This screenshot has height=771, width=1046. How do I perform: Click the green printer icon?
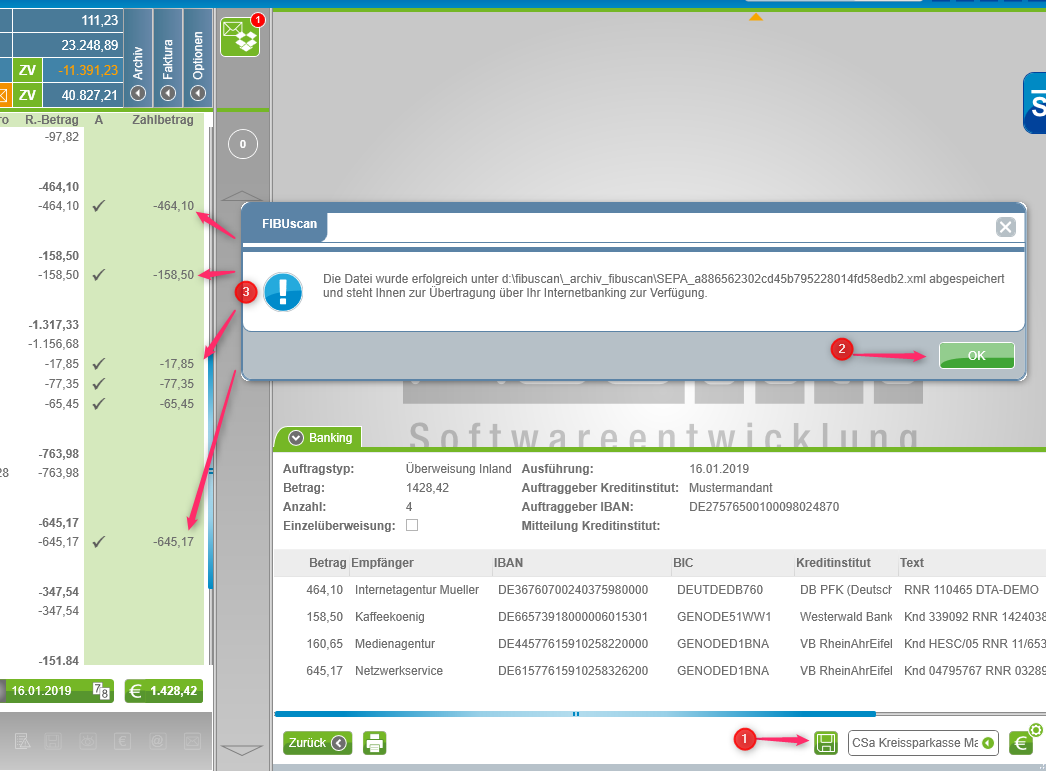375,743
